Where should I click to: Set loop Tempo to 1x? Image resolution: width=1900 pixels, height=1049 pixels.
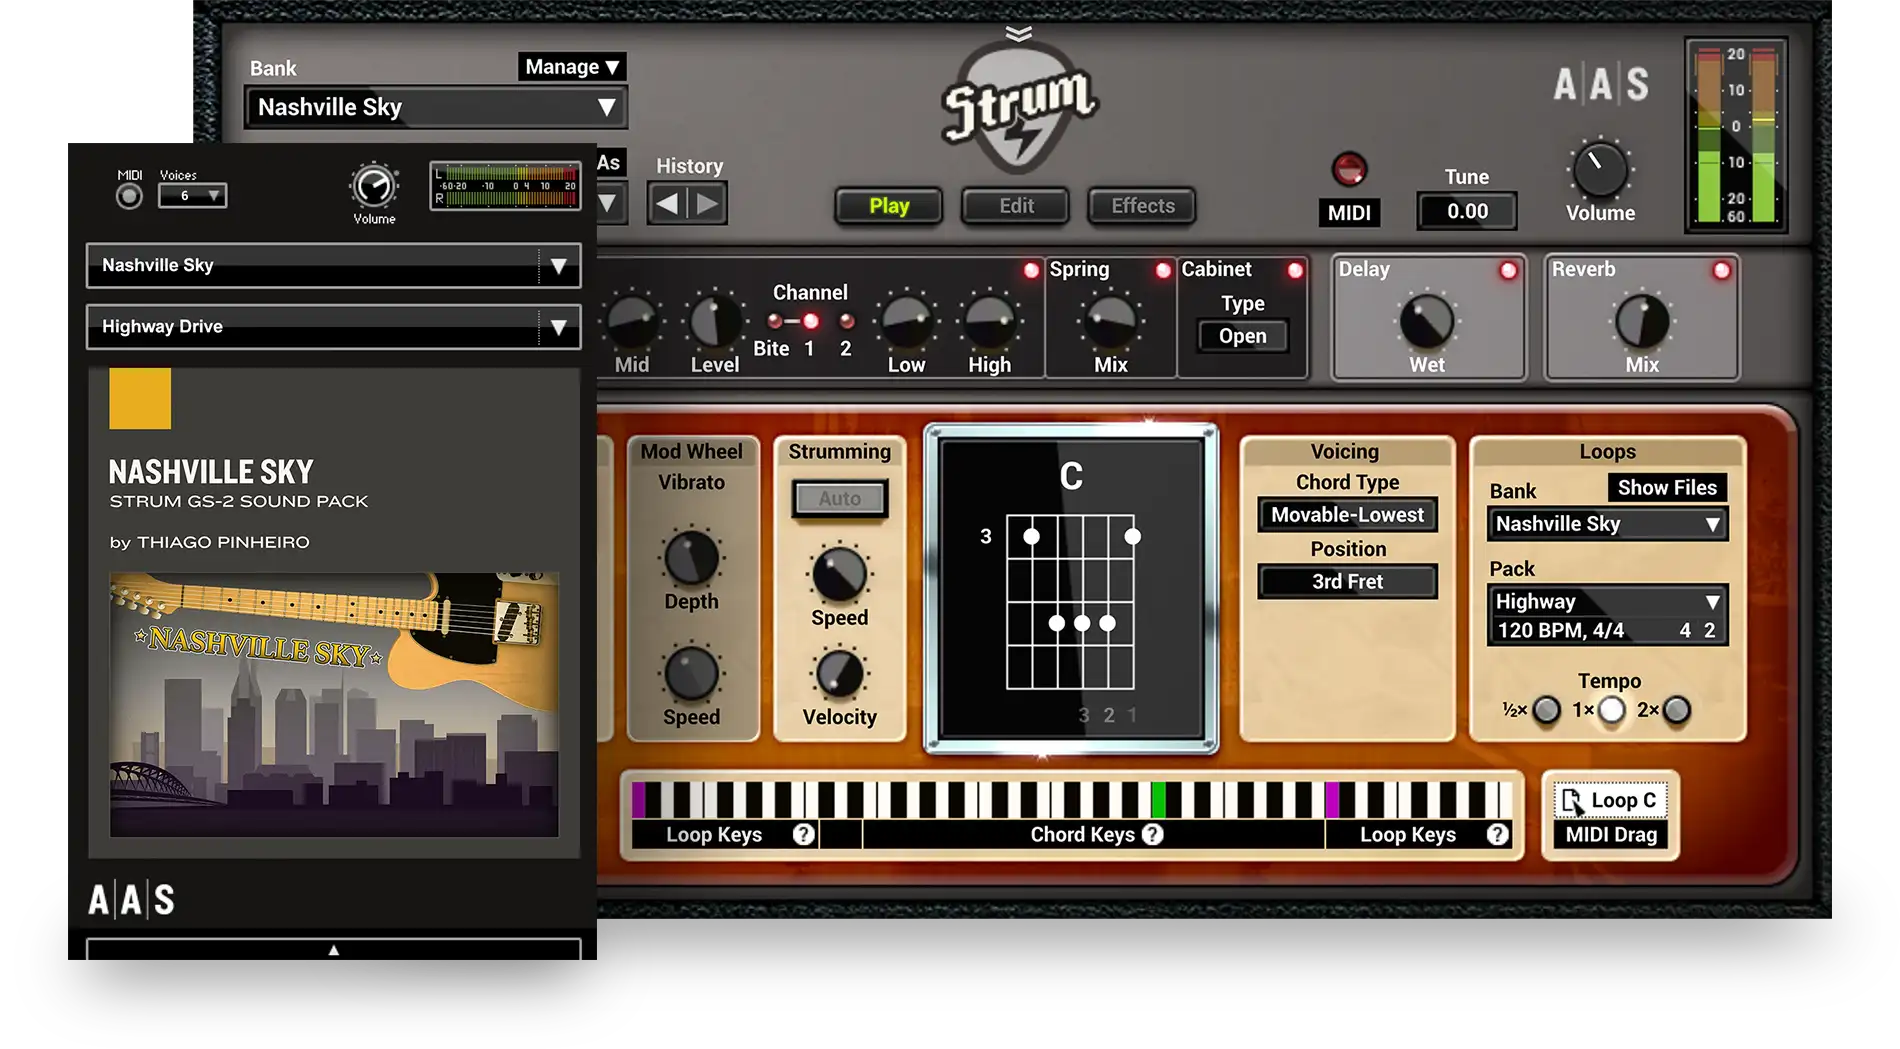[x=1611, y=710]
